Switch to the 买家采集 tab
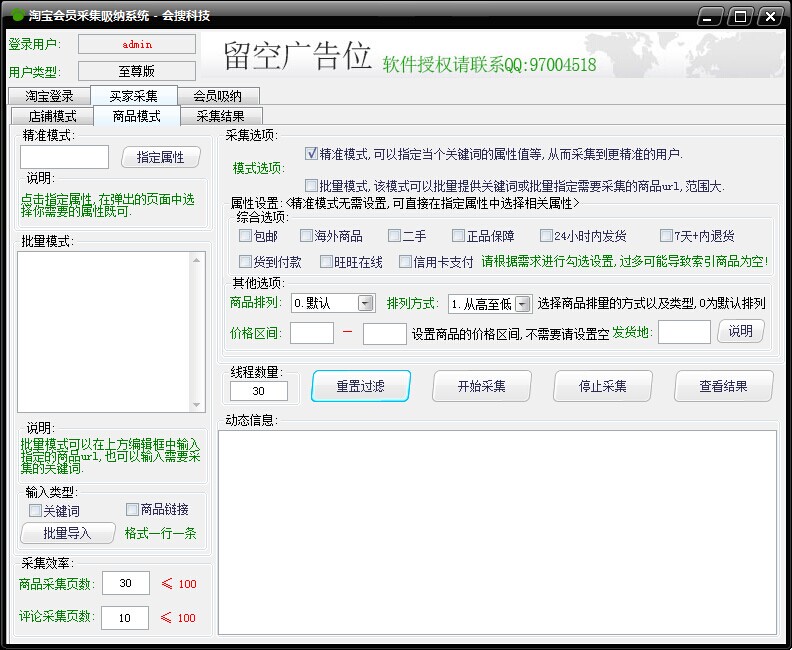This screenshot has width=792, height=650. pyautogui.click(x=134, y=95)
